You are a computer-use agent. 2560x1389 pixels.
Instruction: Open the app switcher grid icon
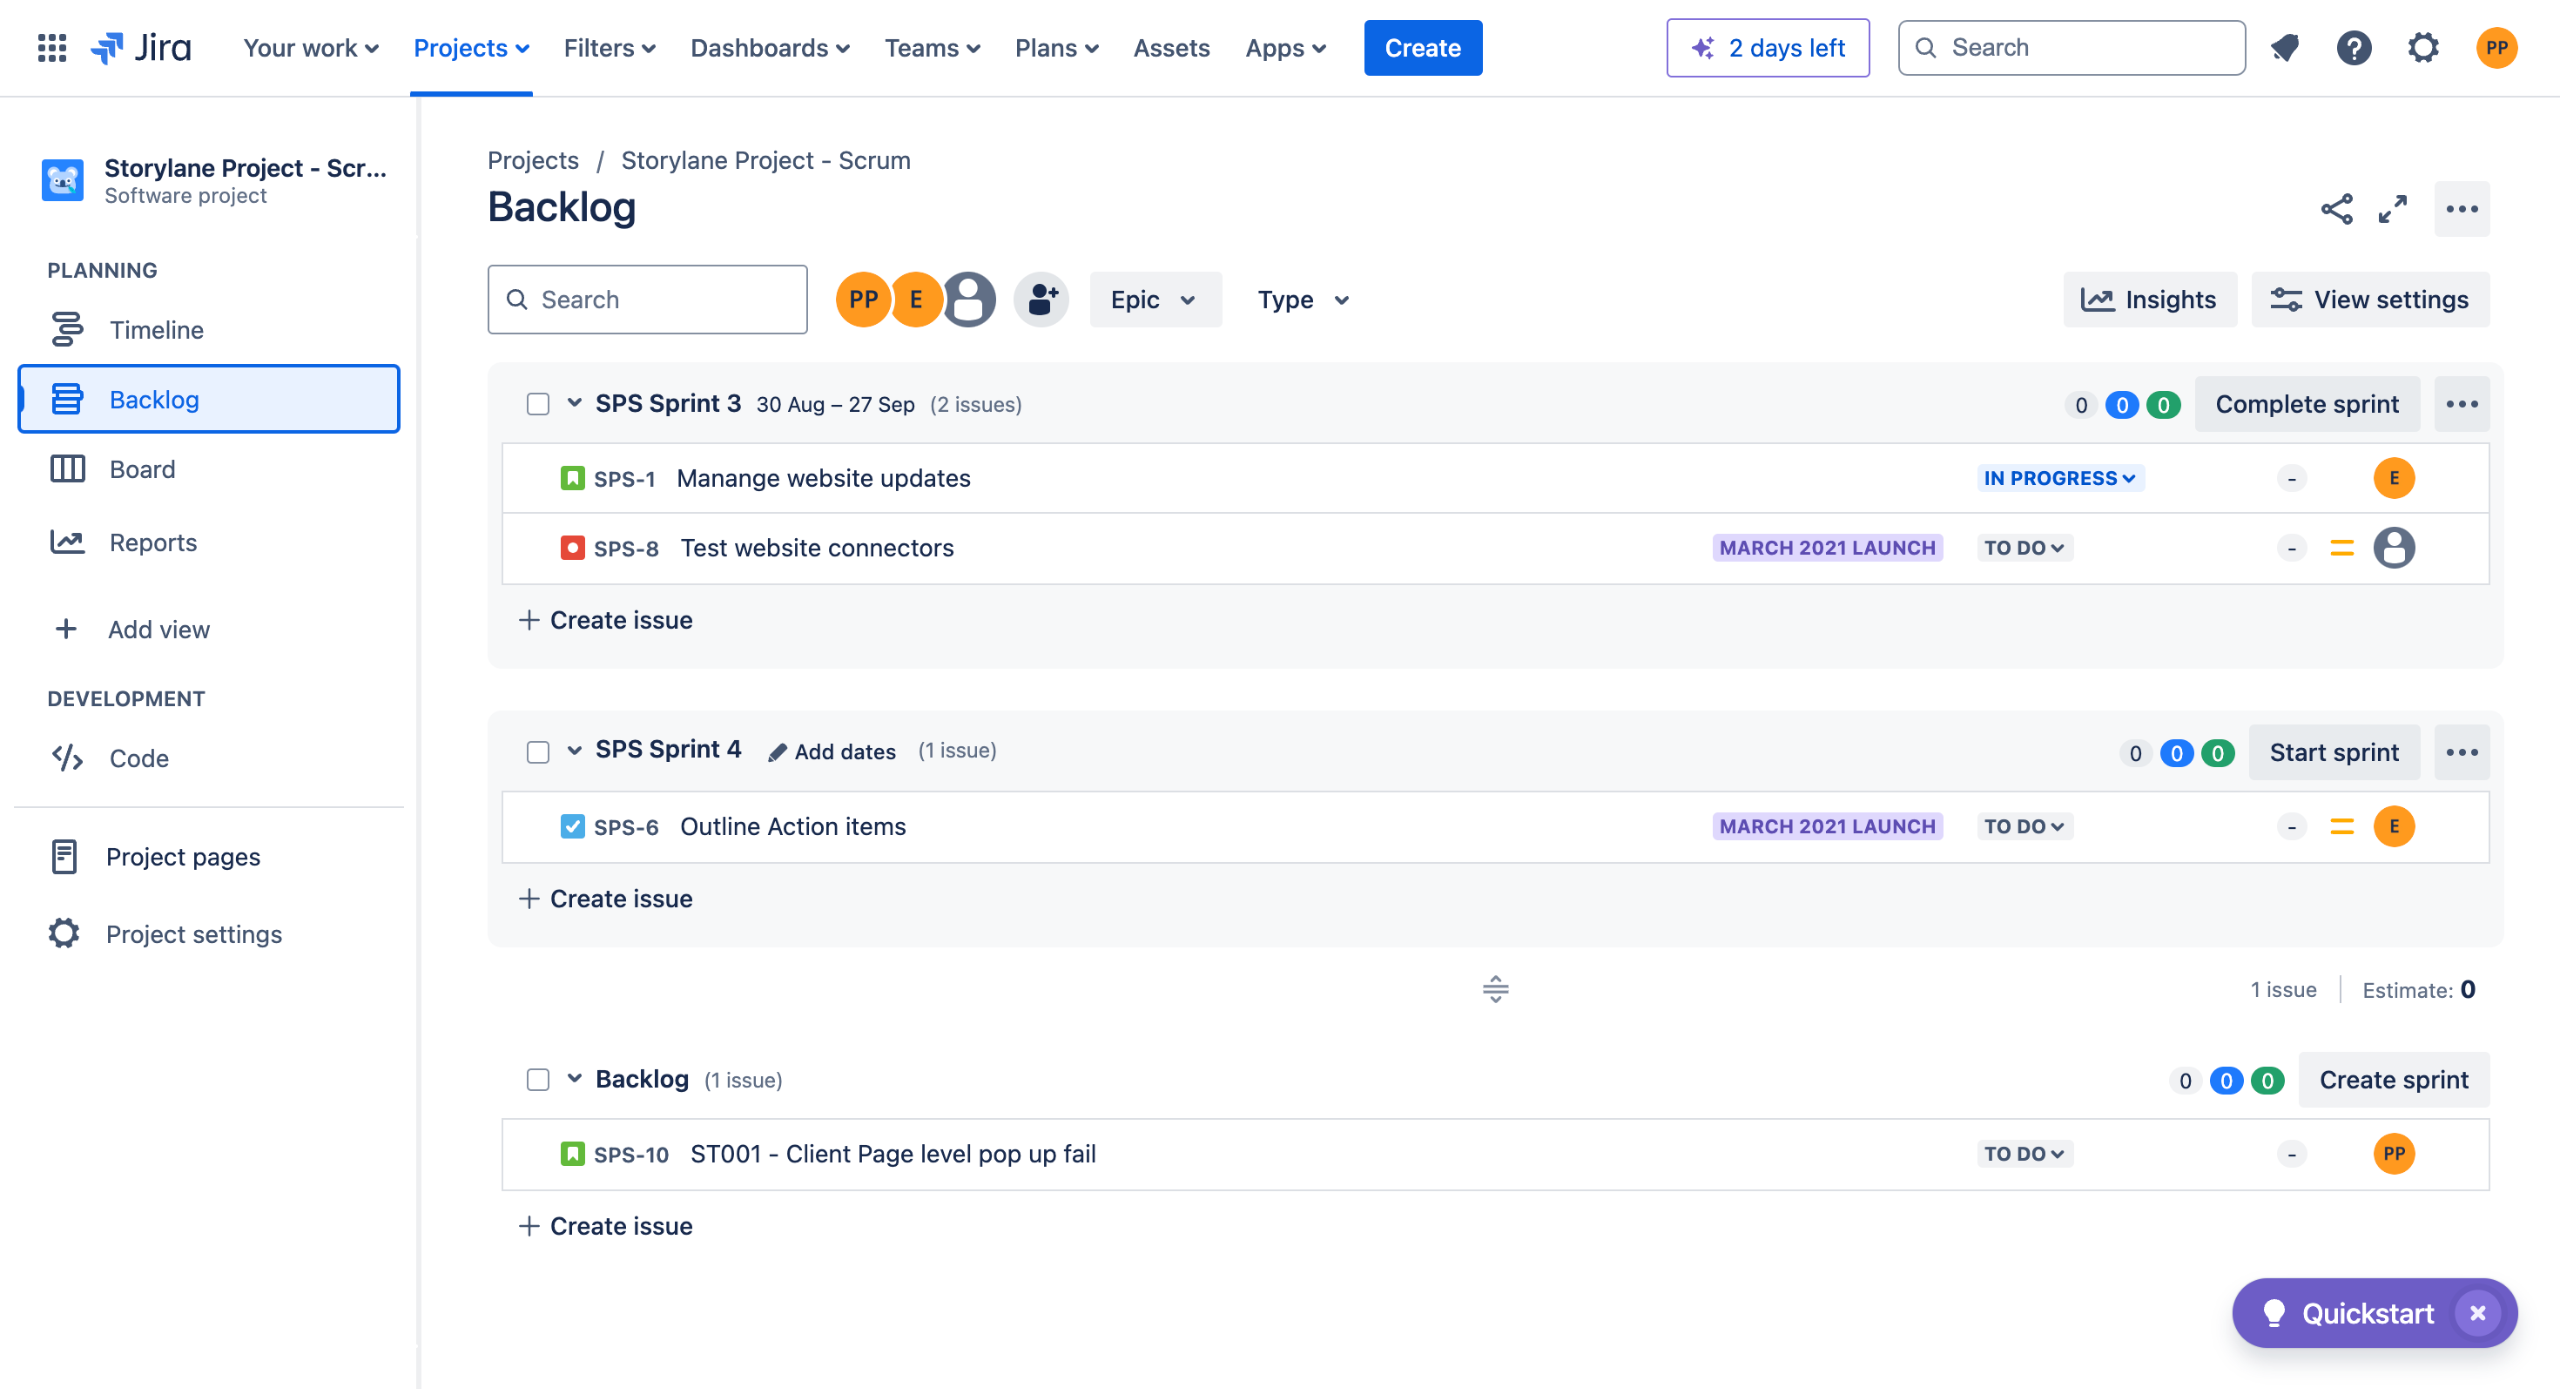click(51, 47)
